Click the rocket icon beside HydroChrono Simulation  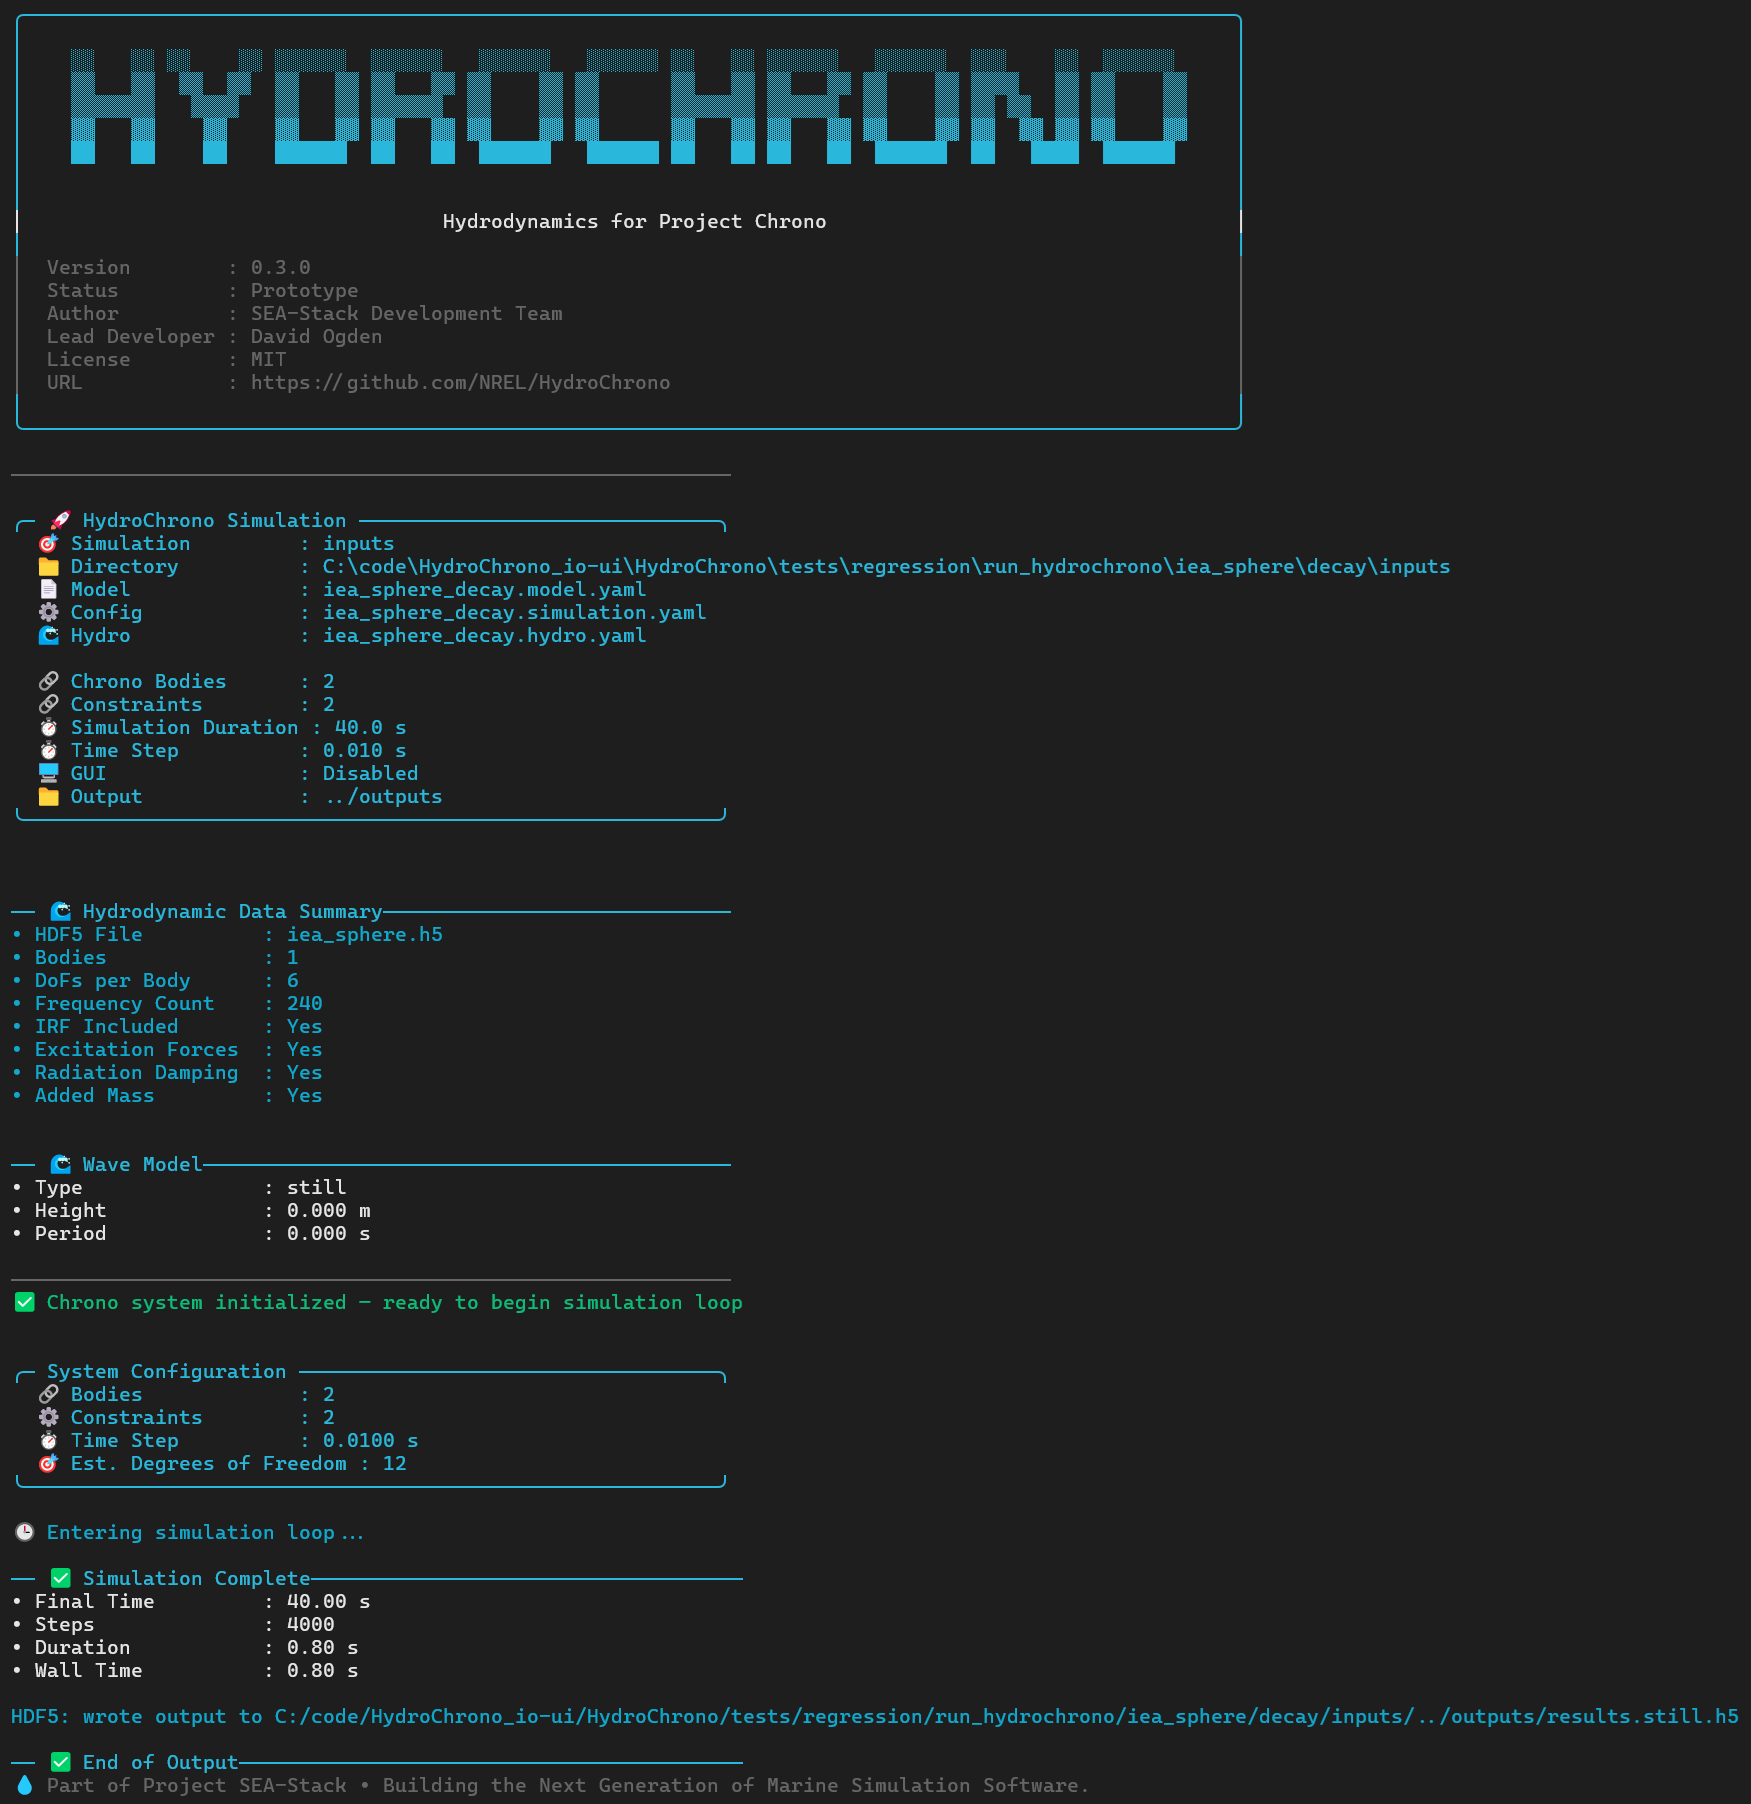(x=60, y=520)
